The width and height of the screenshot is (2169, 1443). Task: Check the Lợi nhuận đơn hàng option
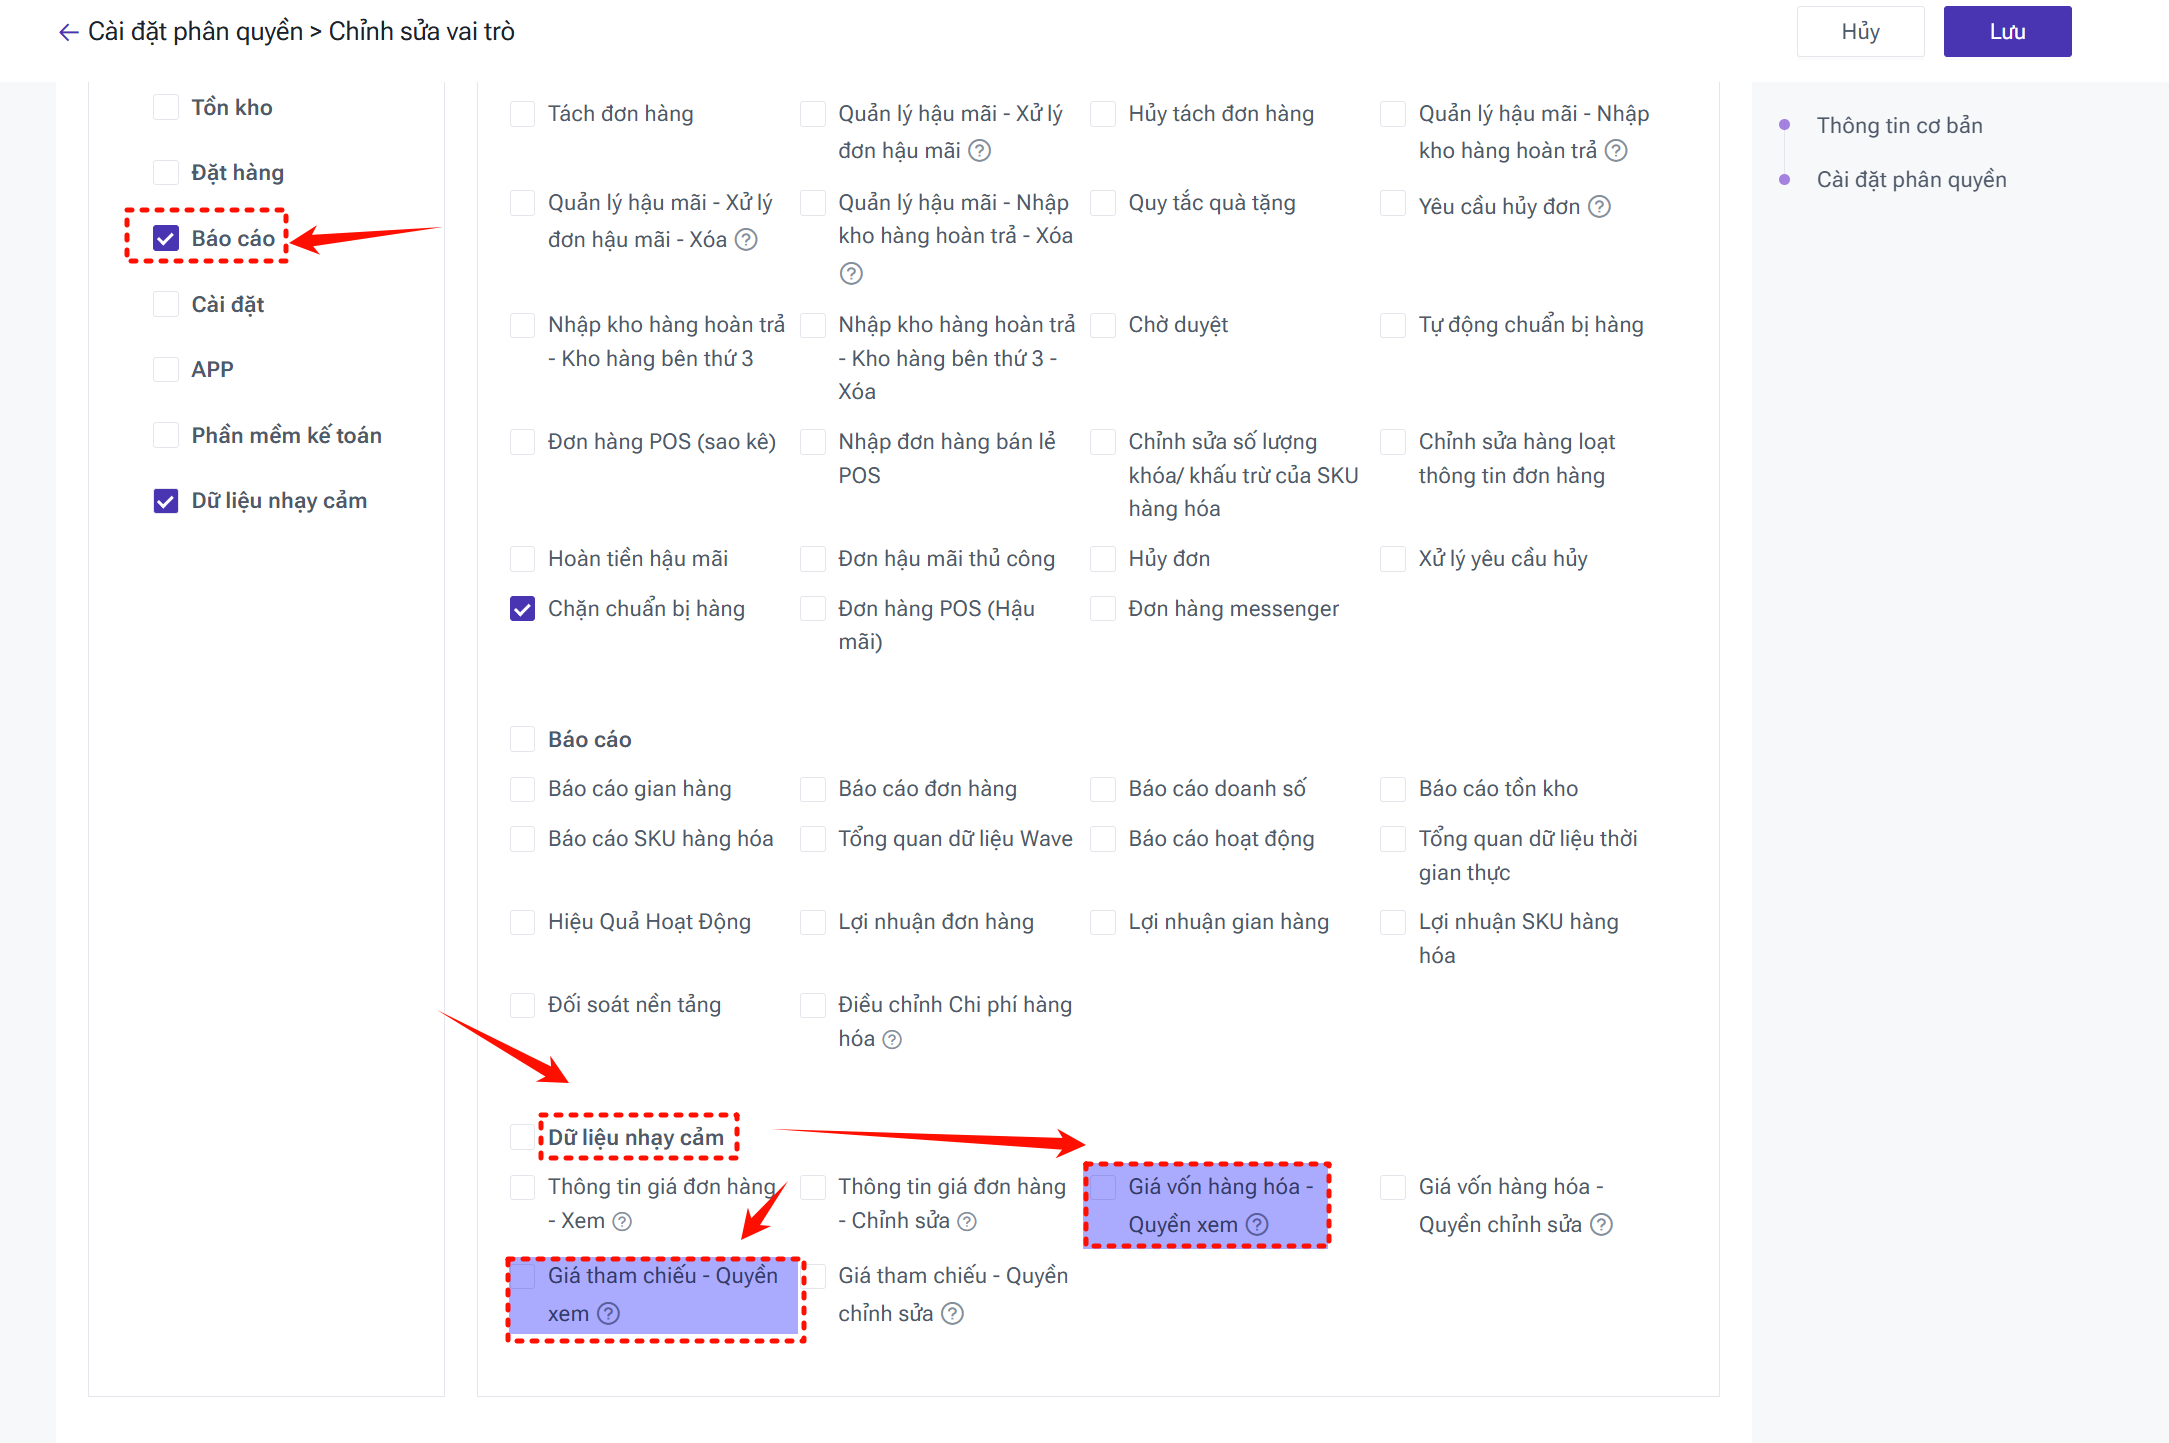pos(813,922)
